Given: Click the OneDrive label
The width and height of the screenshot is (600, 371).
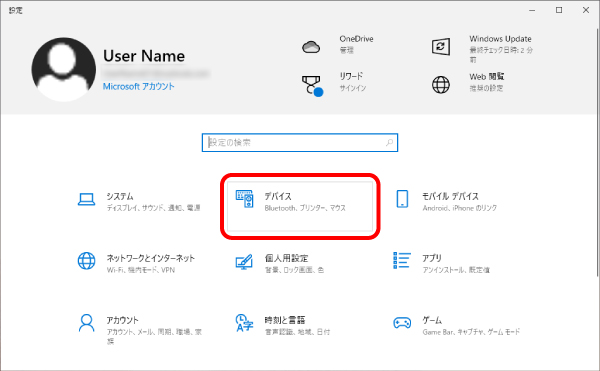Looking at the screenshot, I should pos(356,39).
